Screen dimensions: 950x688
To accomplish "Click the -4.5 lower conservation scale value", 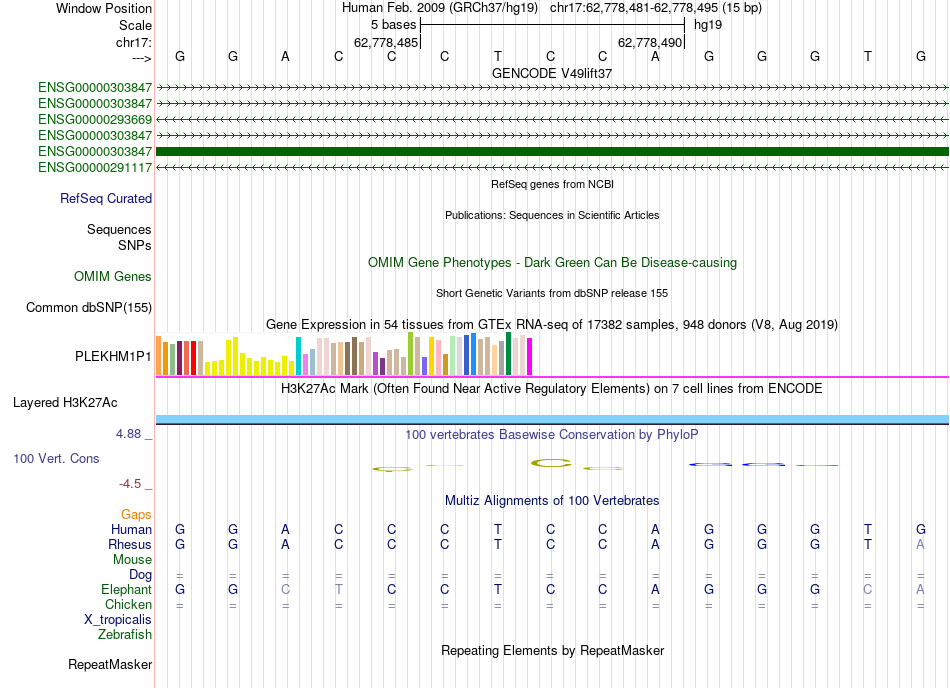I will [x=130, y=484].
